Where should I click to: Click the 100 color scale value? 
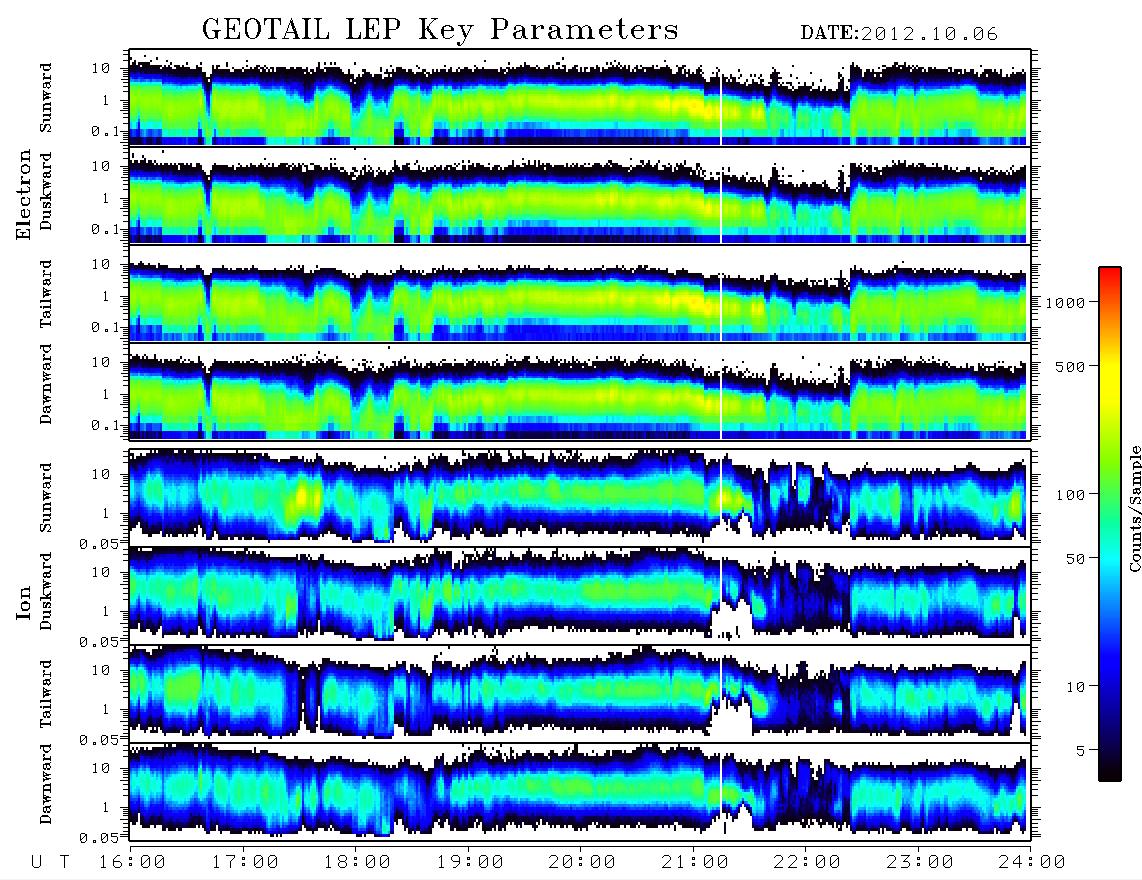tap(1070, 495)
